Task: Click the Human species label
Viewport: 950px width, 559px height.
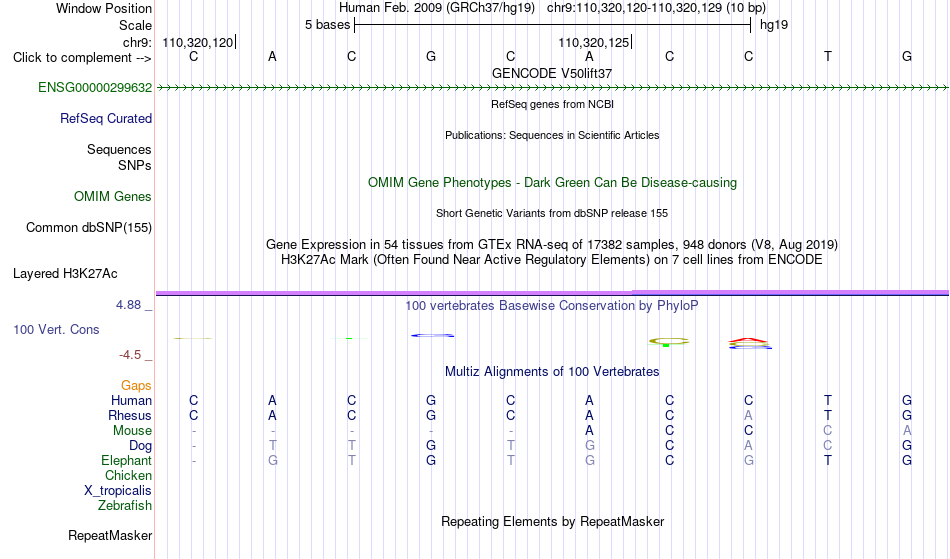Action: point(131,401)
